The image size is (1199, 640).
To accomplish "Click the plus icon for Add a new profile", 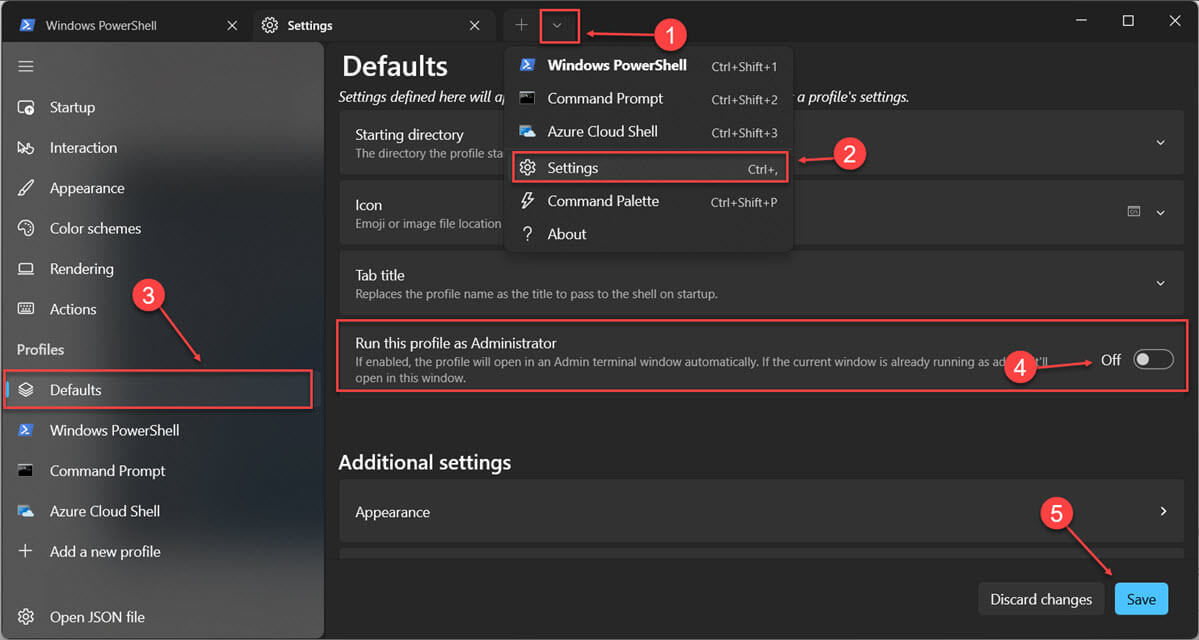I will [26, 551].
